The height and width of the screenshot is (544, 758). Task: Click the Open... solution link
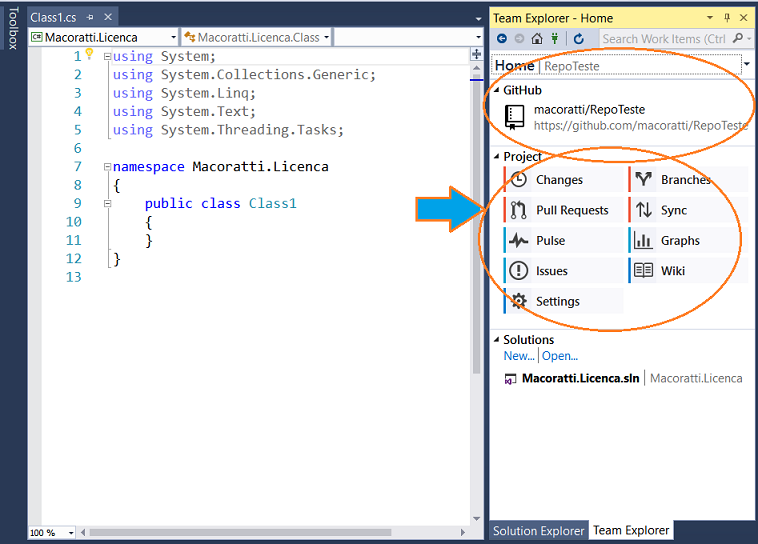560,356
